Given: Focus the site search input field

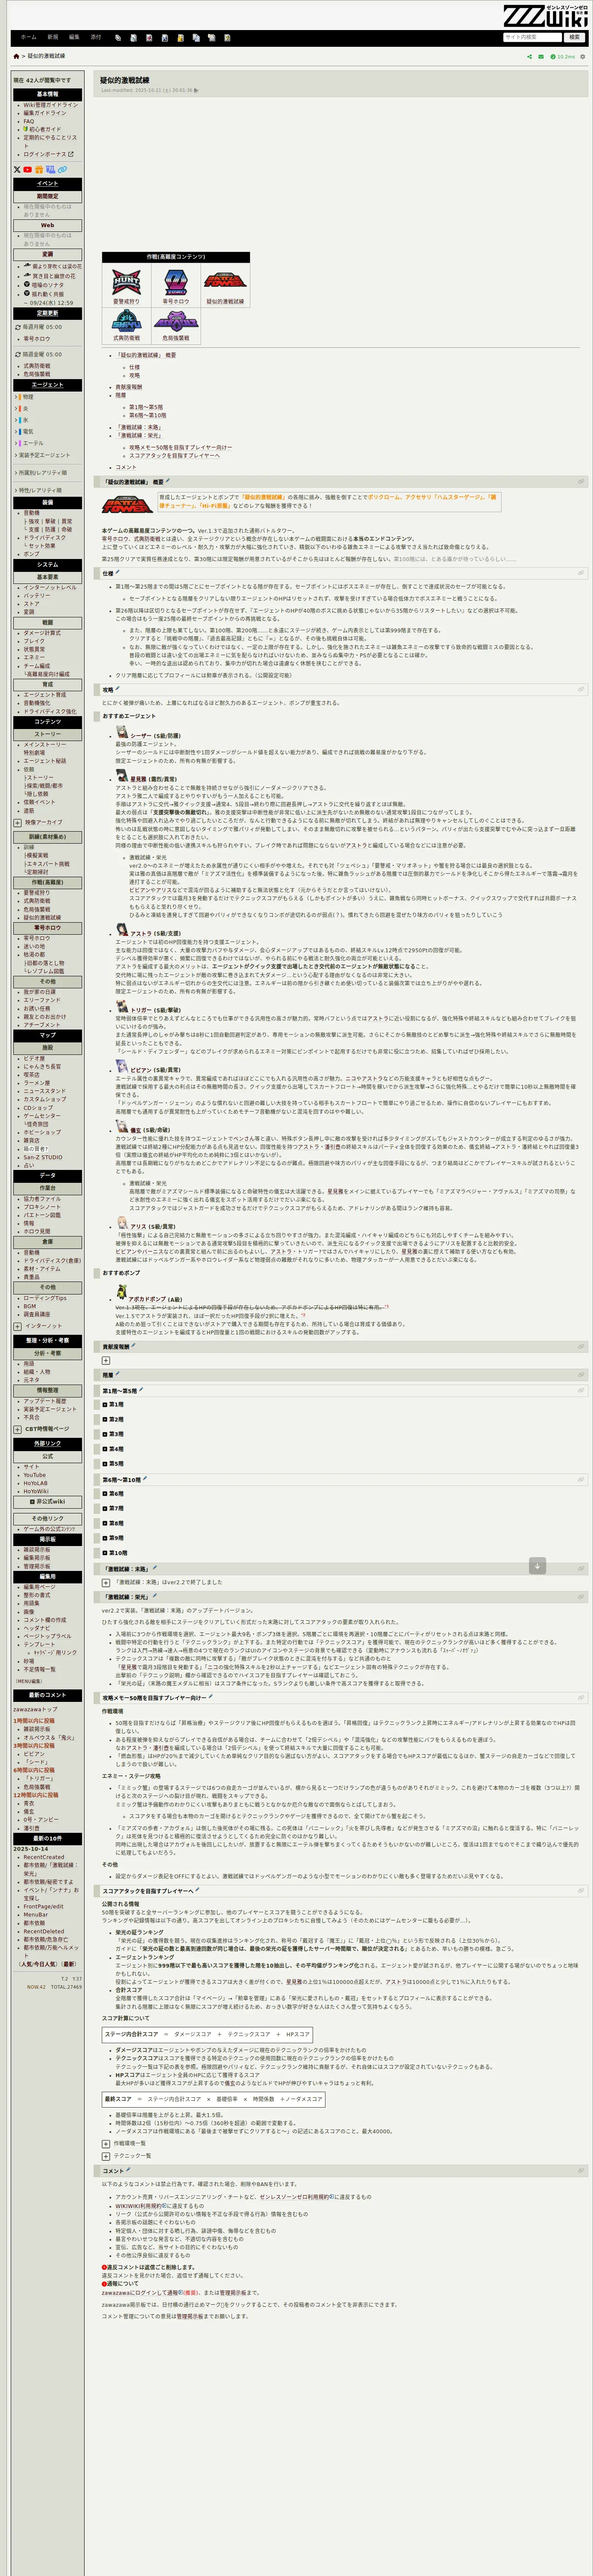Looking at the screenshot, I should pyautogui.click(x=532, y=37).
